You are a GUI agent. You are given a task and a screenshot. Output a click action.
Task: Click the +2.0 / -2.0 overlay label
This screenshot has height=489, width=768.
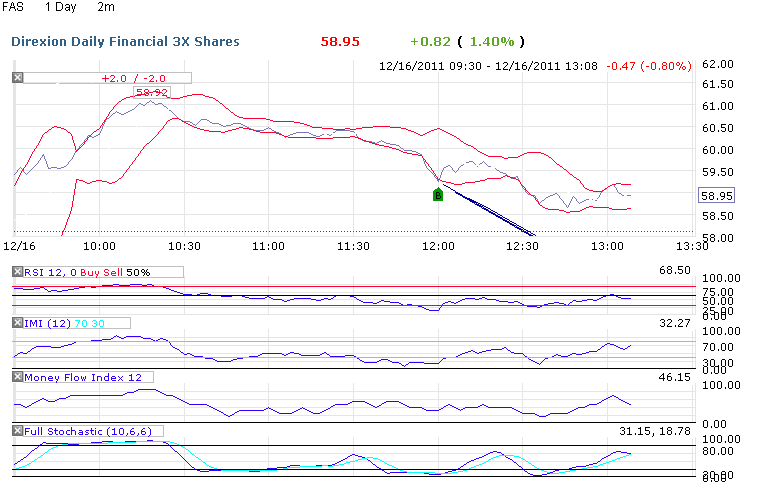pos(134,78)
